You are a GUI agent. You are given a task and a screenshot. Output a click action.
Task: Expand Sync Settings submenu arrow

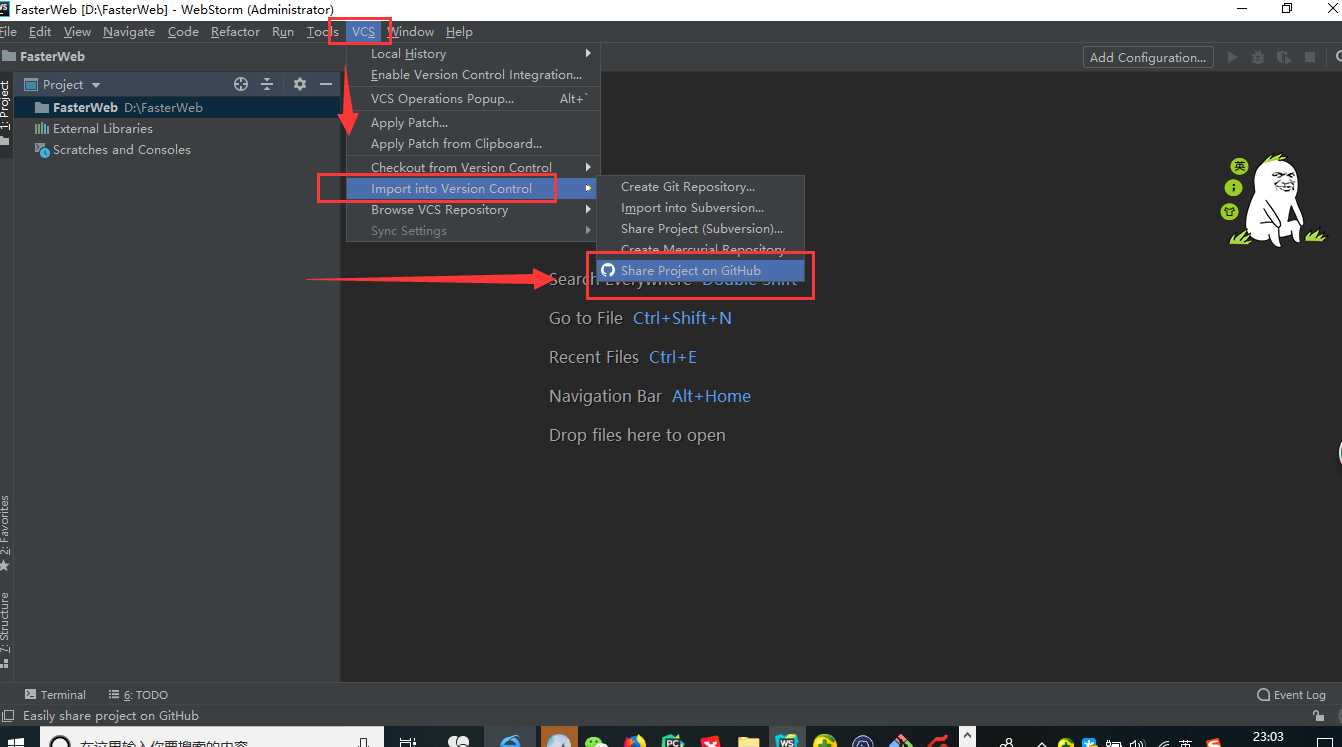(588, 231)
